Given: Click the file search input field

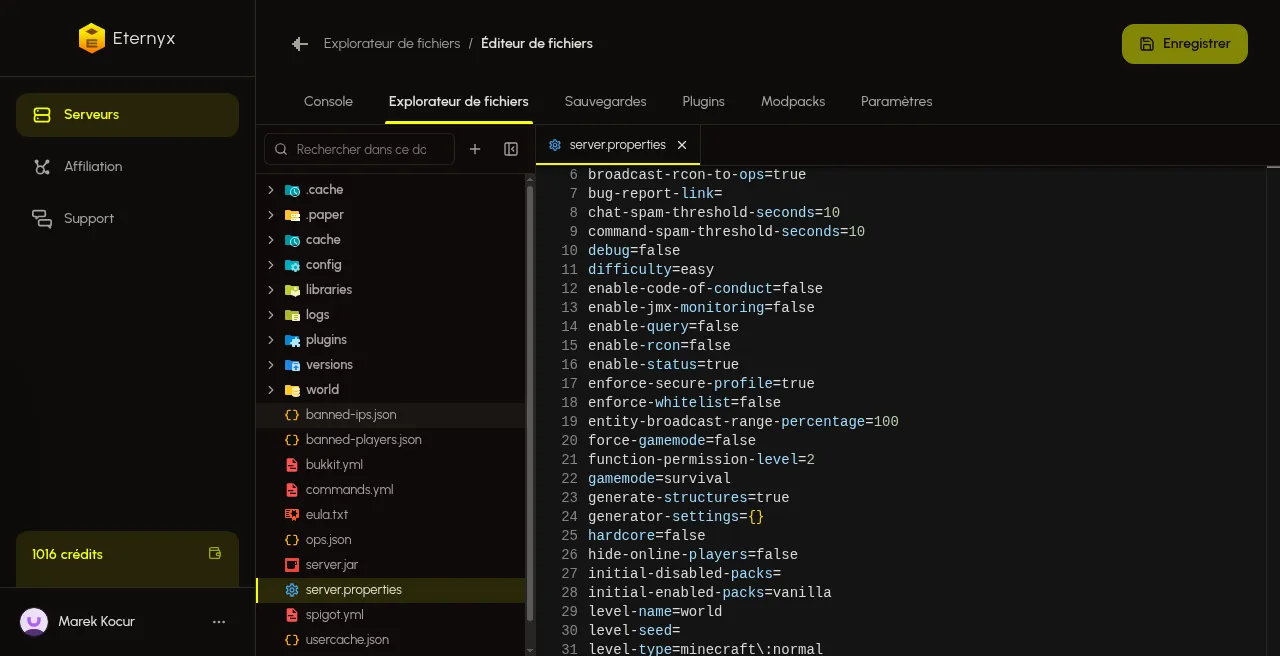Looking at the screenshot, I should pyautogui.click(x=360, y=149).
